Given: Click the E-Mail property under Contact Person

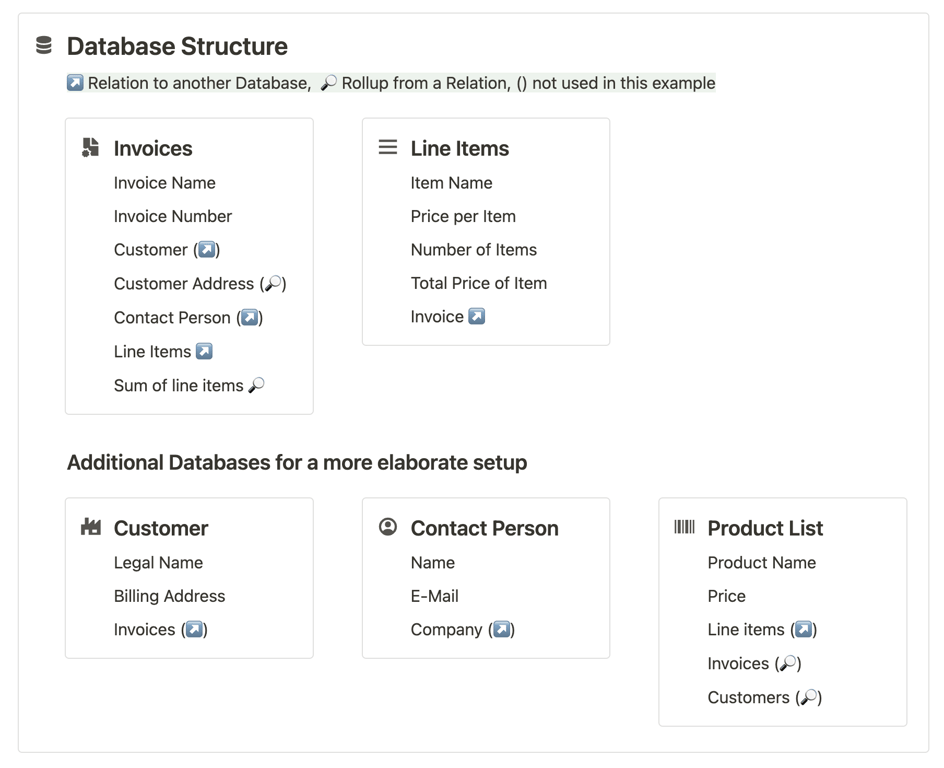Looking at the screenshot, I should click(x=434, y=596).
